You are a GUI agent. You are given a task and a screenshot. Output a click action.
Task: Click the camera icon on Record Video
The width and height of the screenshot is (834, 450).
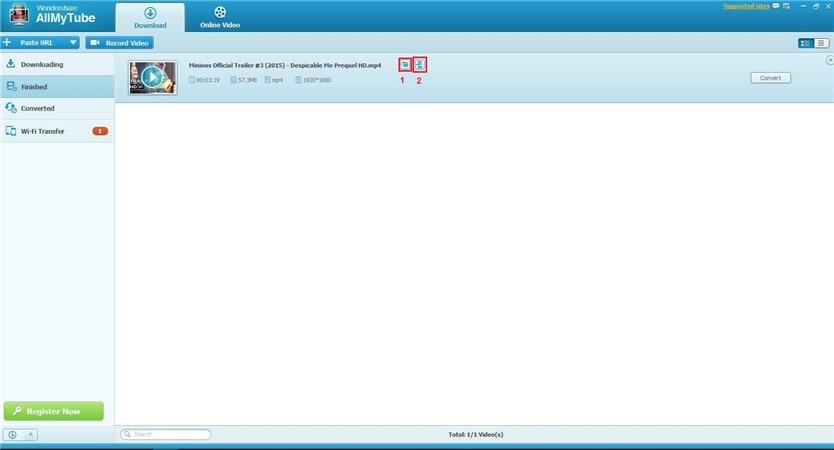pos(95,43)
